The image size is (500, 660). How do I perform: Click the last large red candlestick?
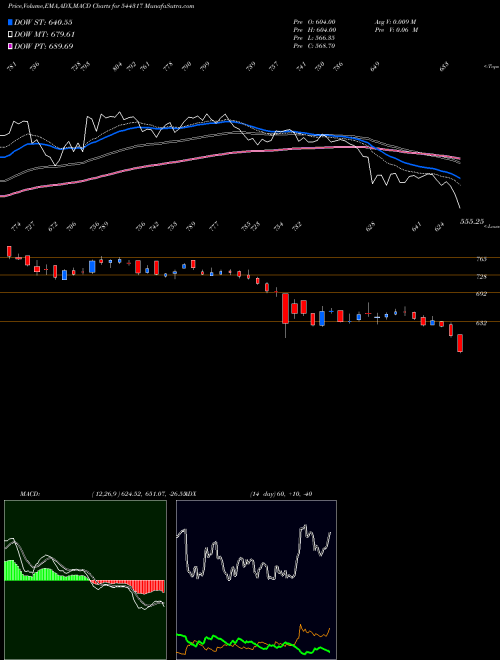460,343
